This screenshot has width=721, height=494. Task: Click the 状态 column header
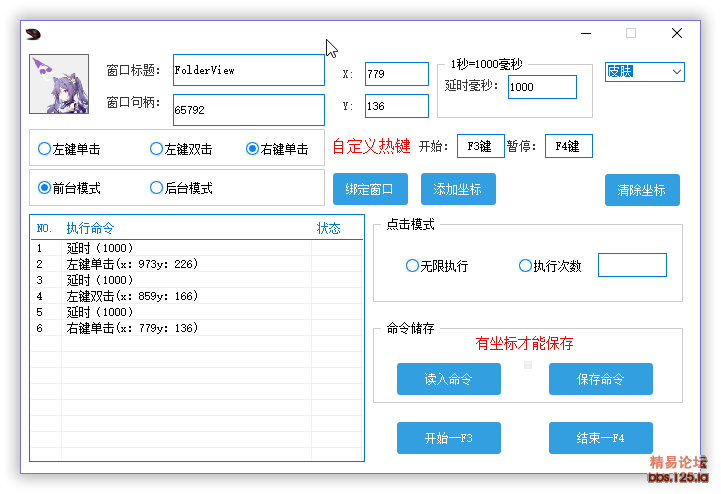328,228
